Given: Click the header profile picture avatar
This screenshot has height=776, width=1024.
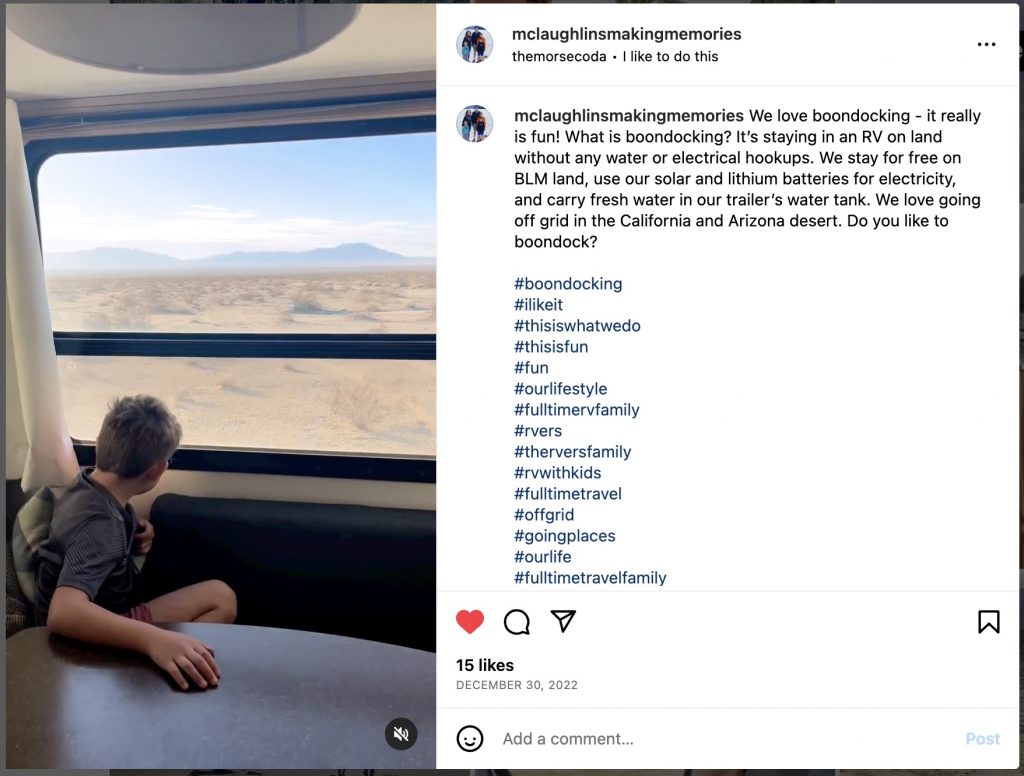Looking at the screenshot, I should point(474,44).
